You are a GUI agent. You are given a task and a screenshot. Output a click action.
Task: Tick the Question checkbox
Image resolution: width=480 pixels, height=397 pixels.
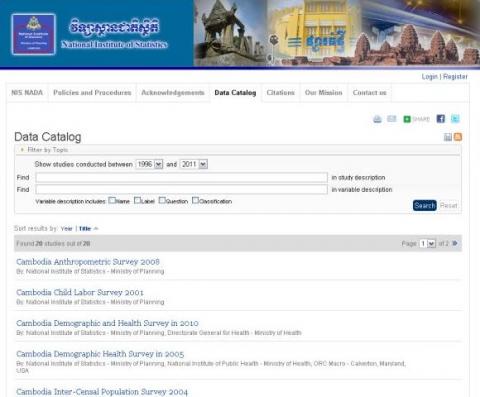162,200
